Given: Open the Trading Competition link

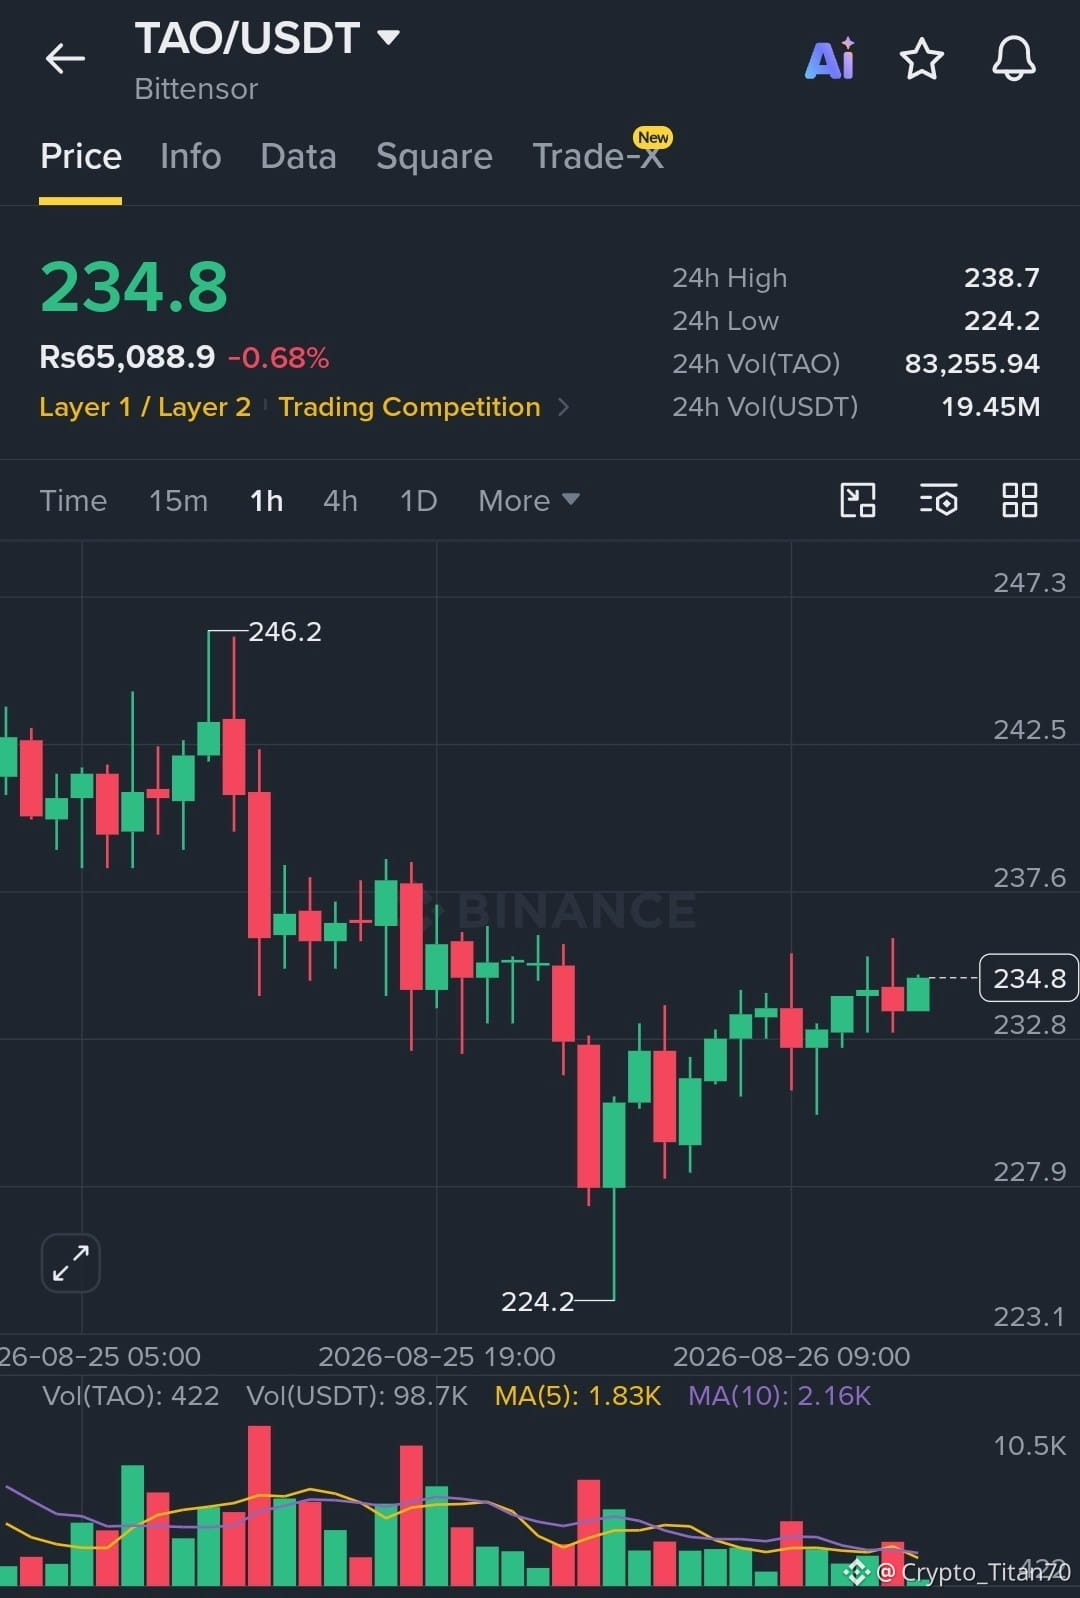Looking at the screenshot, I should click(409, 407).
